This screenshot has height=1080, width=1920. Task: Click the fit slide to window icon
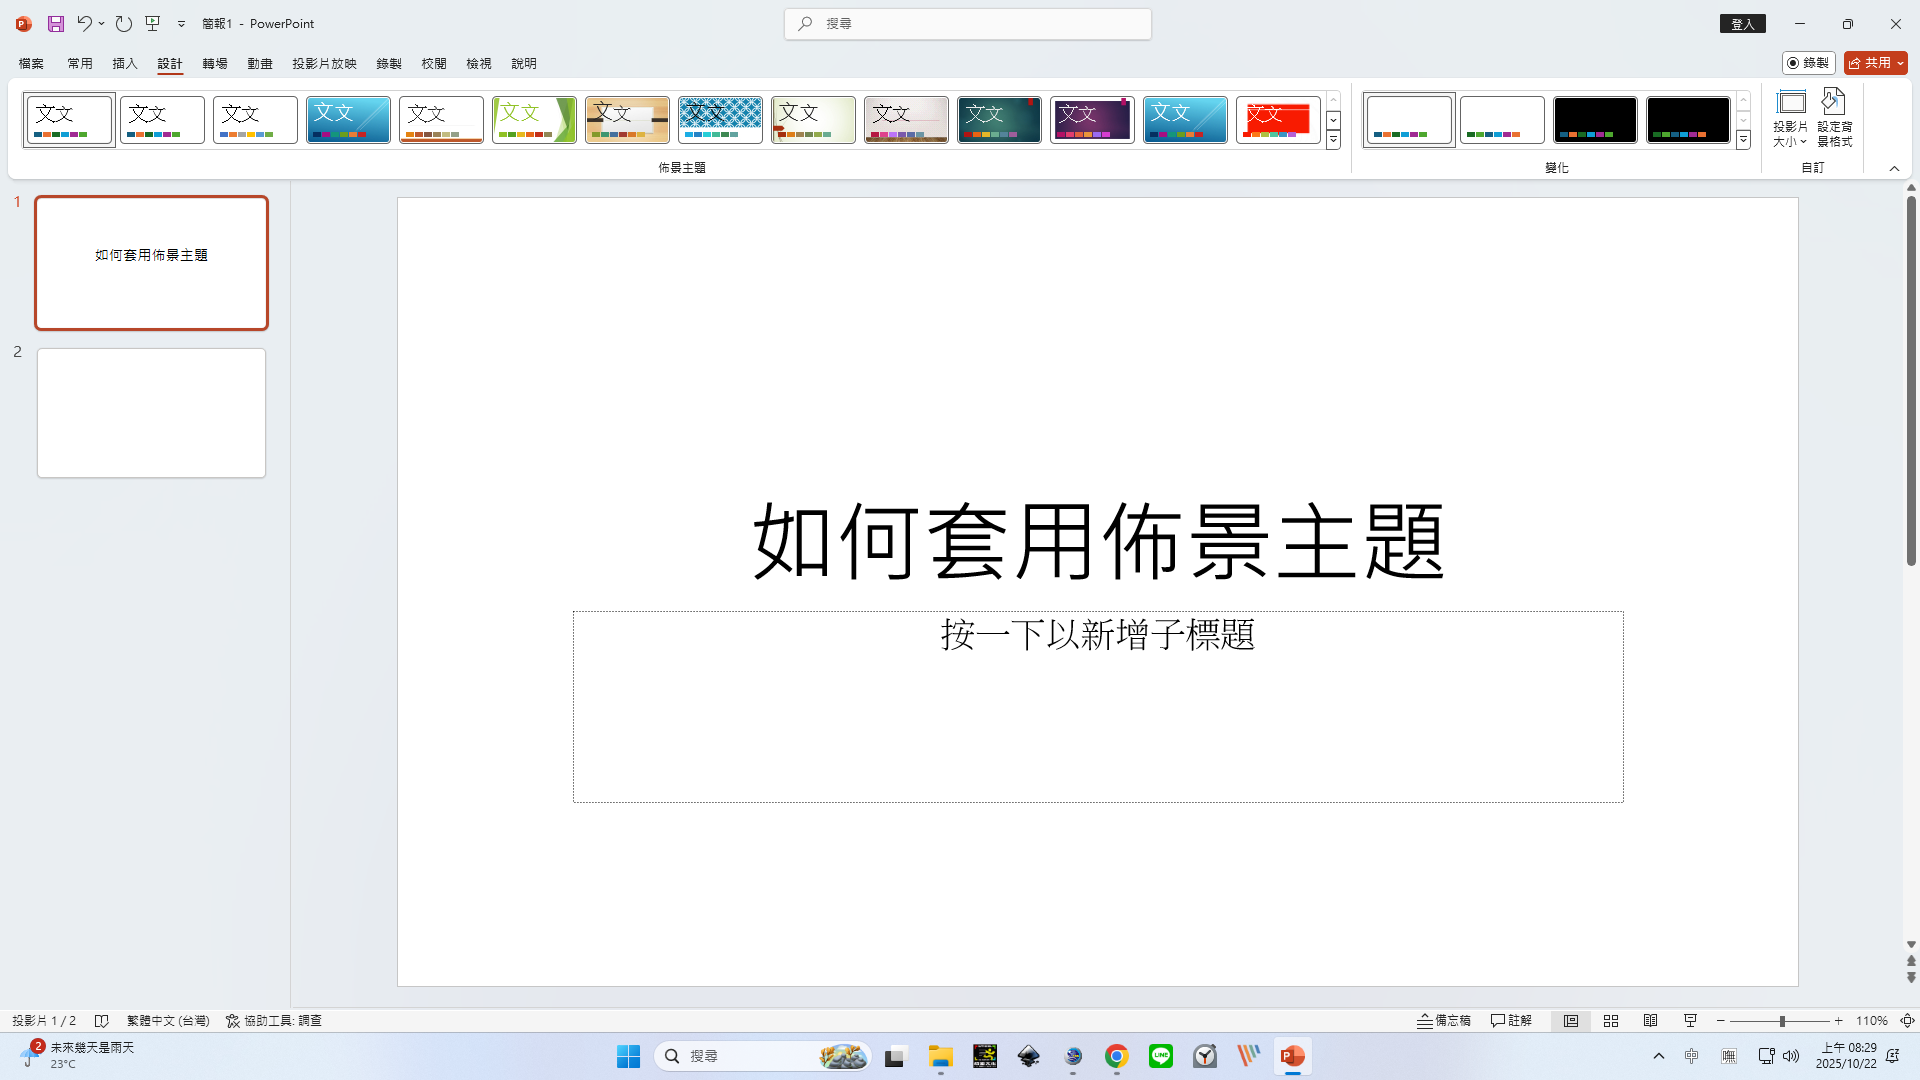[1907, 1020]
